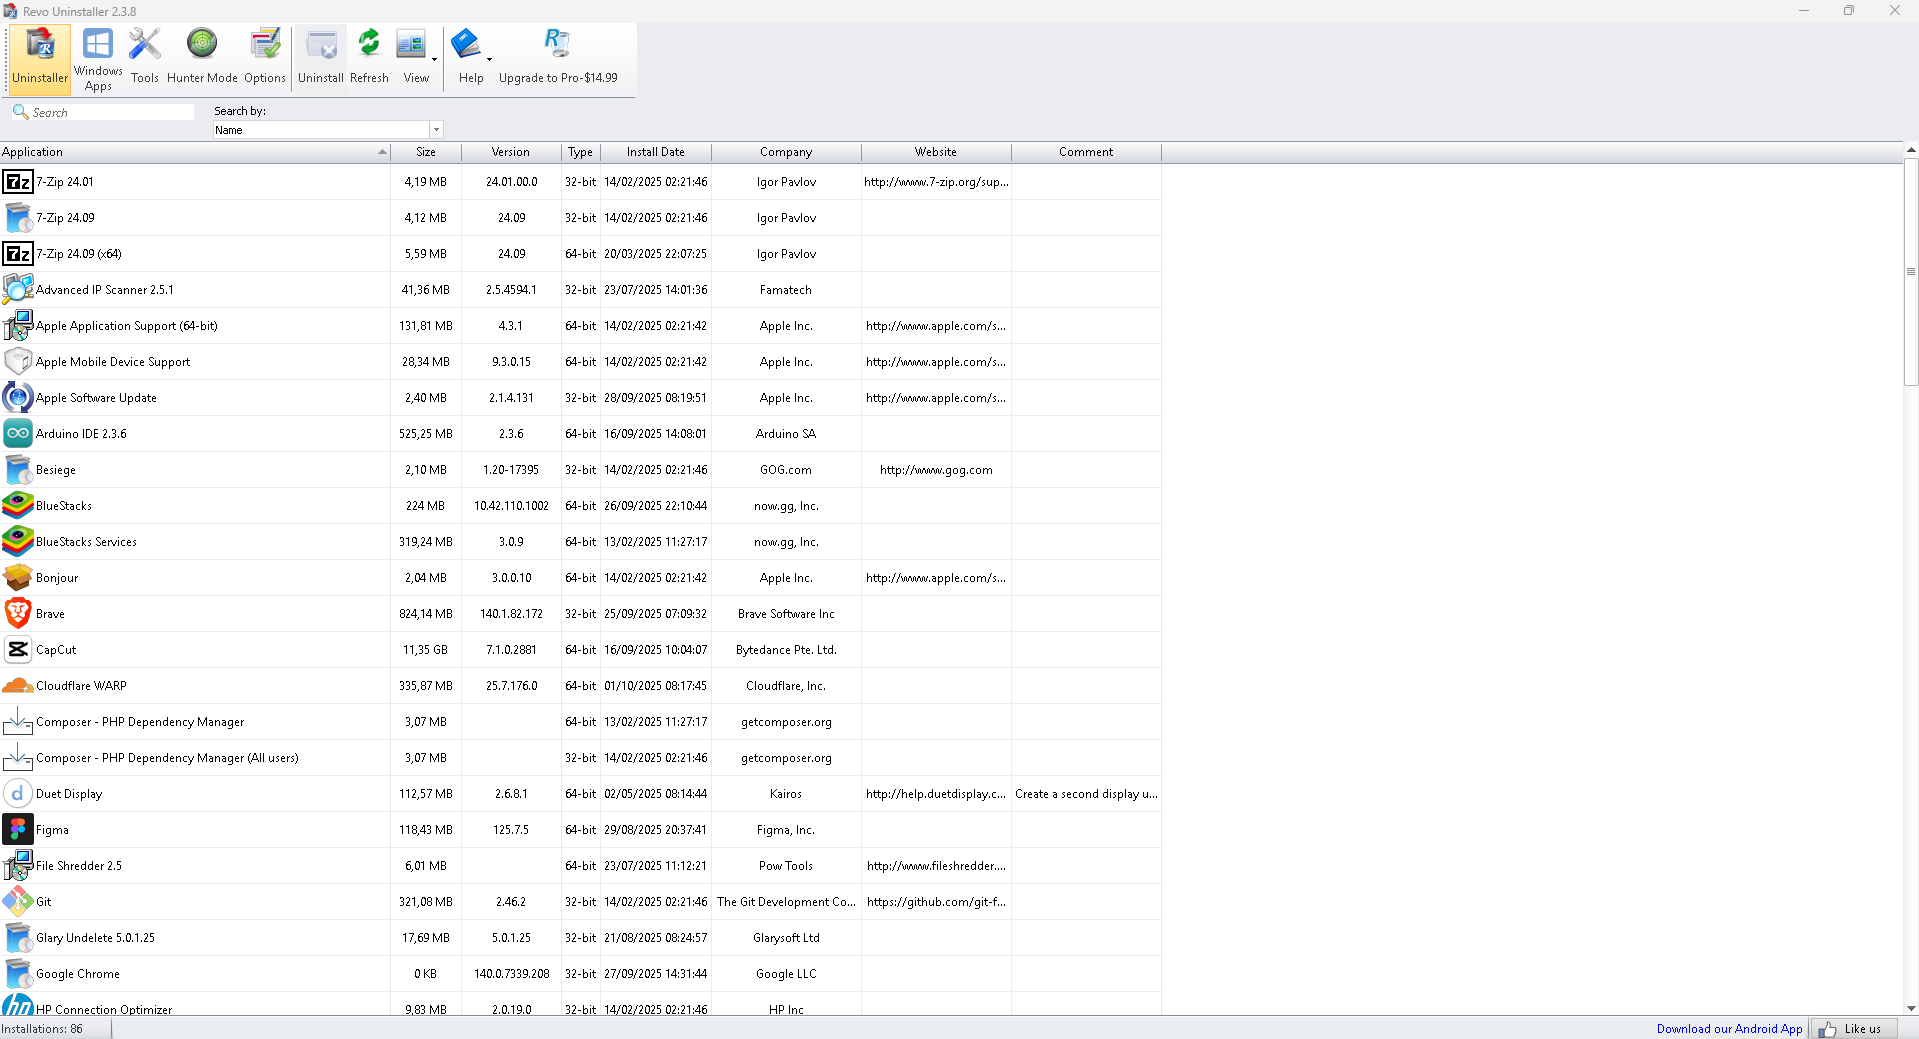Sort by the Size column header

coord(426,152)
